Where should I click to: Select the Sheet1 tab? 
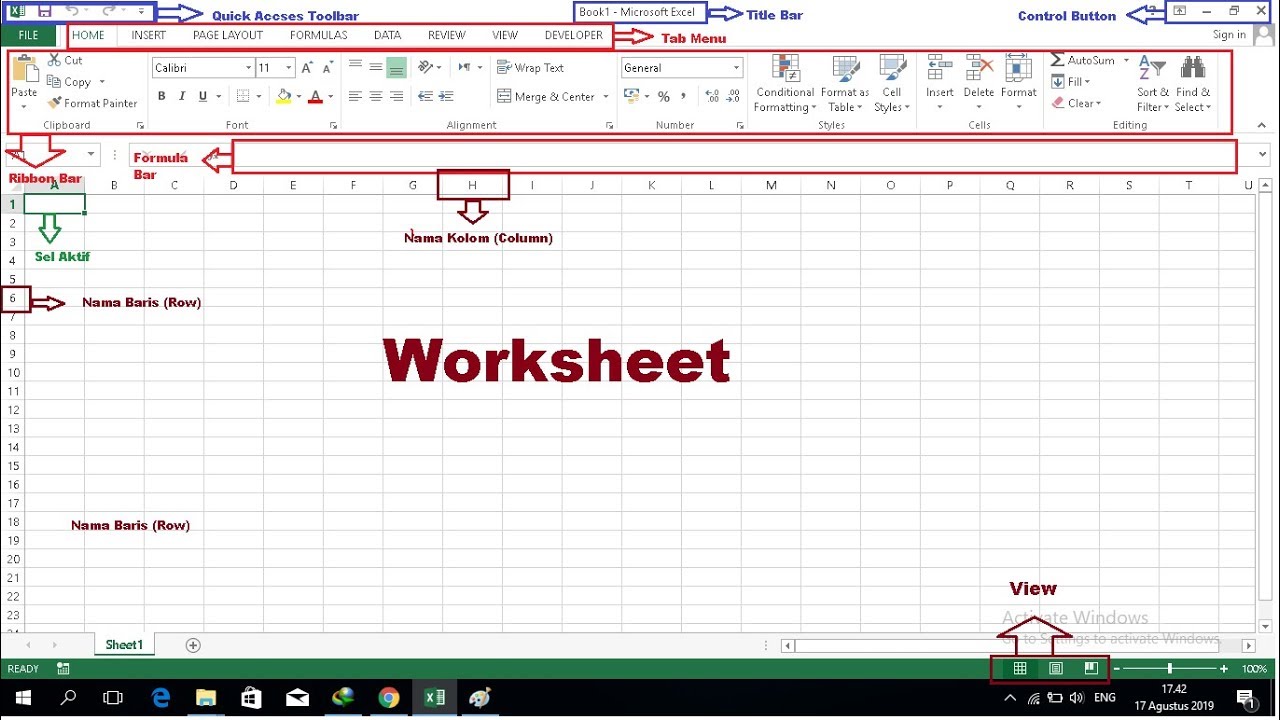[x=124, y=645]
